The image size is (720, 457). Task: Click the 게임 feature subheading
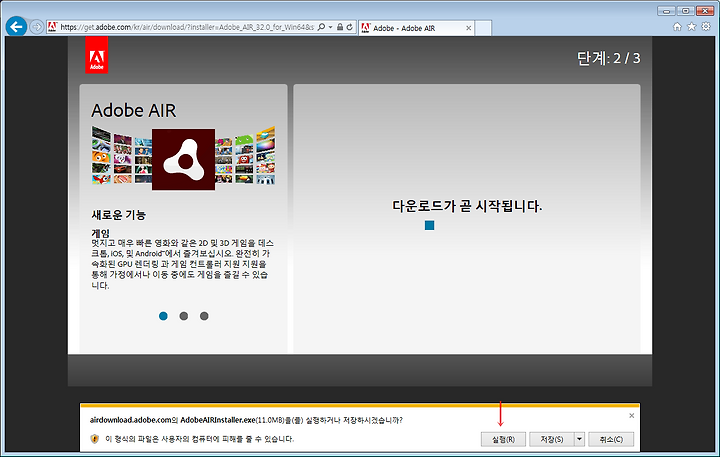[x=101, y=233]
